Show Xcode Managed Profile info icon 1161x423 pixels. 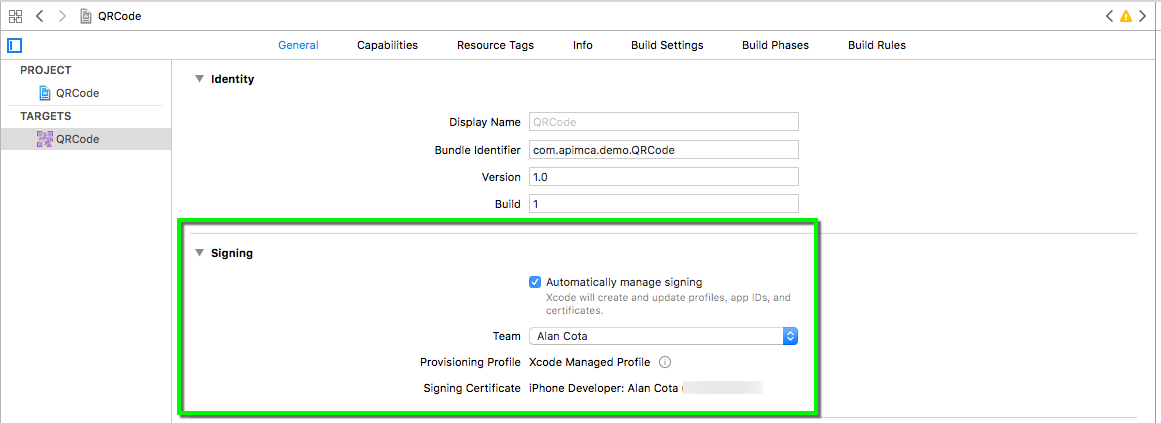tap(665, 362)
